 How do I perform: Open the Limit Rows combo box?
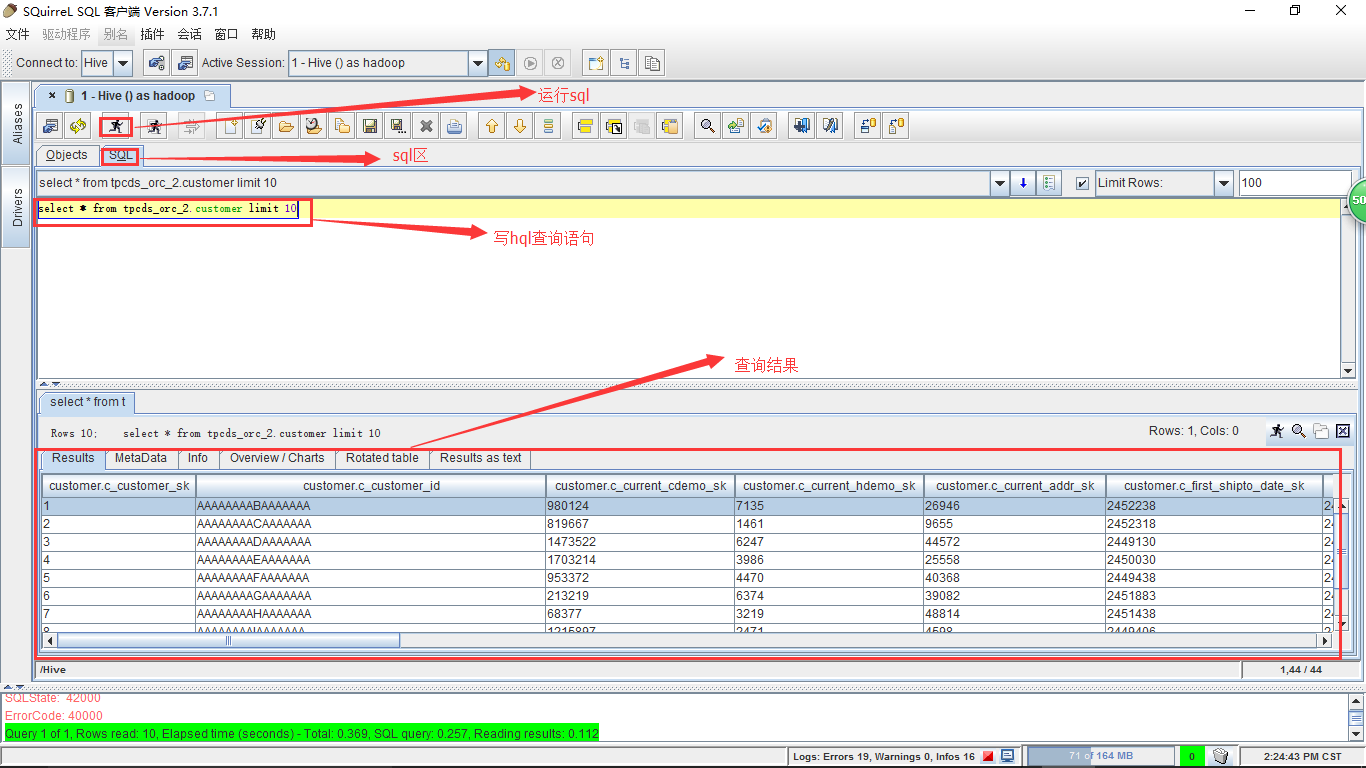tap(1224, 184)
